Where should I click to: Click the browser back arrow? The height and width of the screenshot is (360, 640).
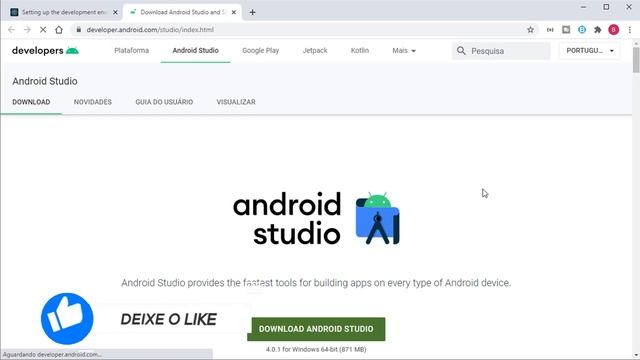[11, 30]
